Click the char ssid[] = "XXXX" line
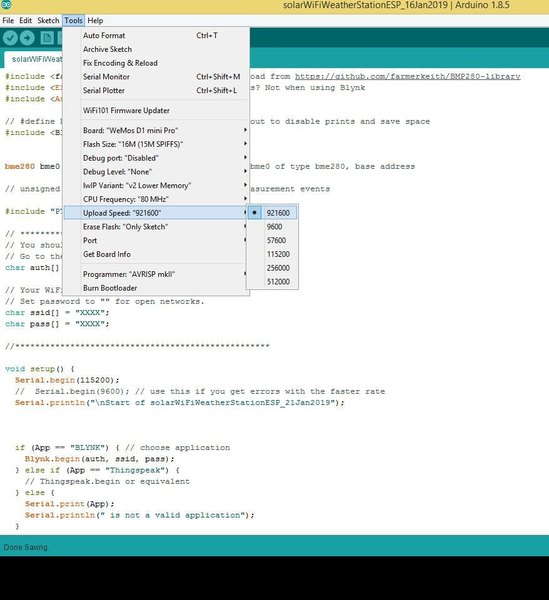Viewport: 549px width, 600px height. click(57, 313)
